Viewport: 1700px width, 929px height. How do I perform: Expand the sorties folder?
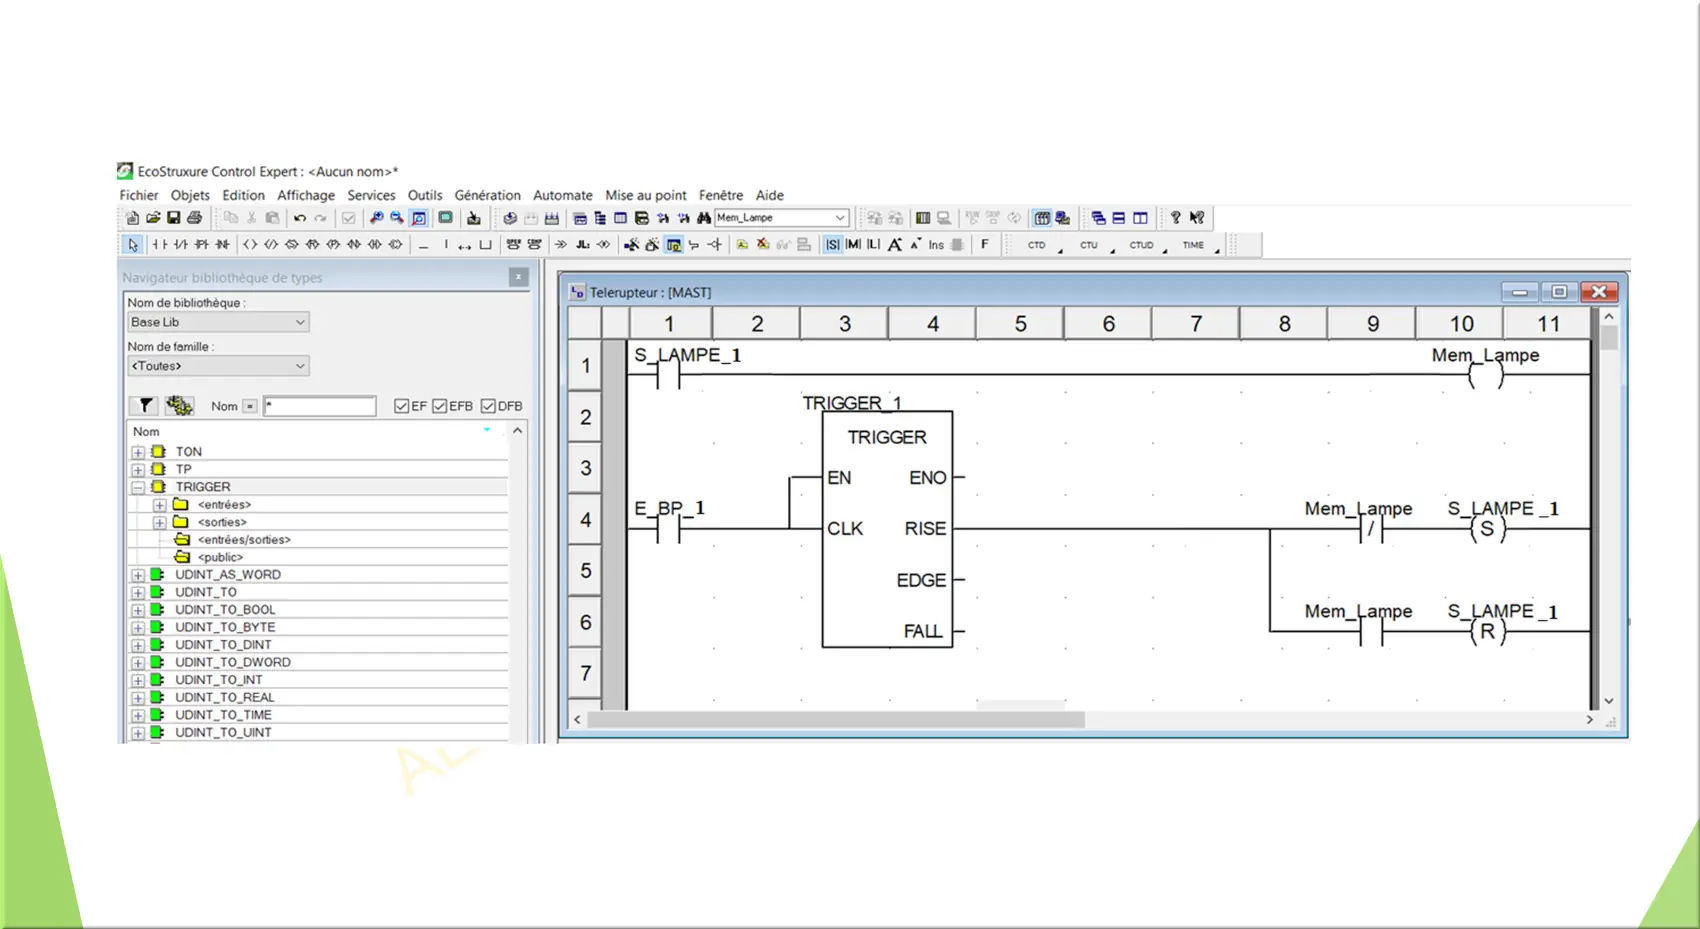[x=160, y=523]
